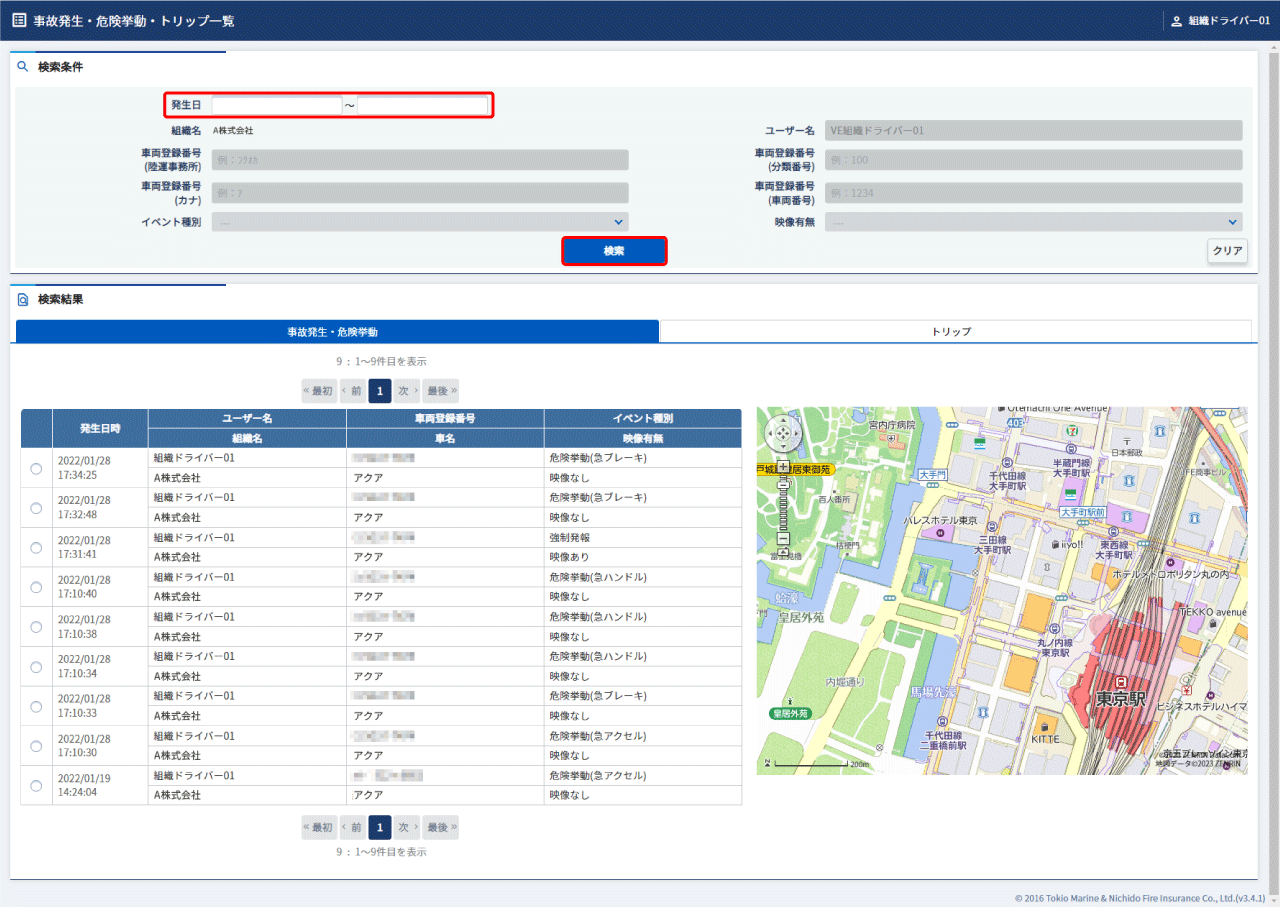The image size is (1280, 907).
Task: Select the radio for the 強制発報 event row
Action: coord(36,547)
